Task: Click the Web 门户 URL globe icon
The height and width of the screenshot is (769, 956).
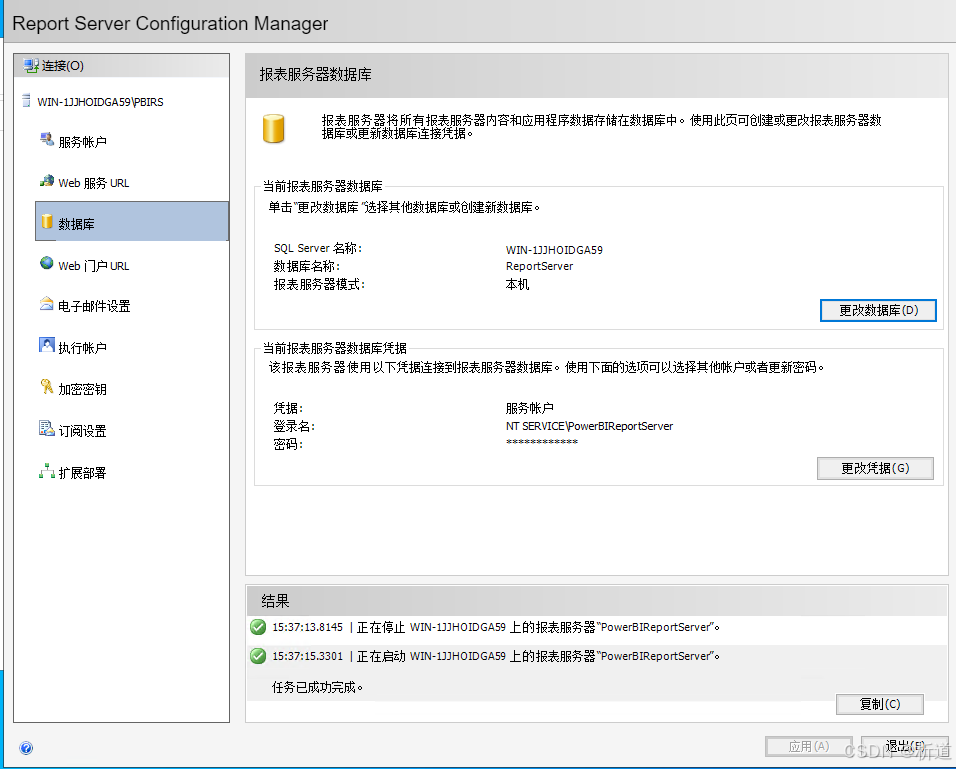Action: pyautogui.click(x=46, y=264)
